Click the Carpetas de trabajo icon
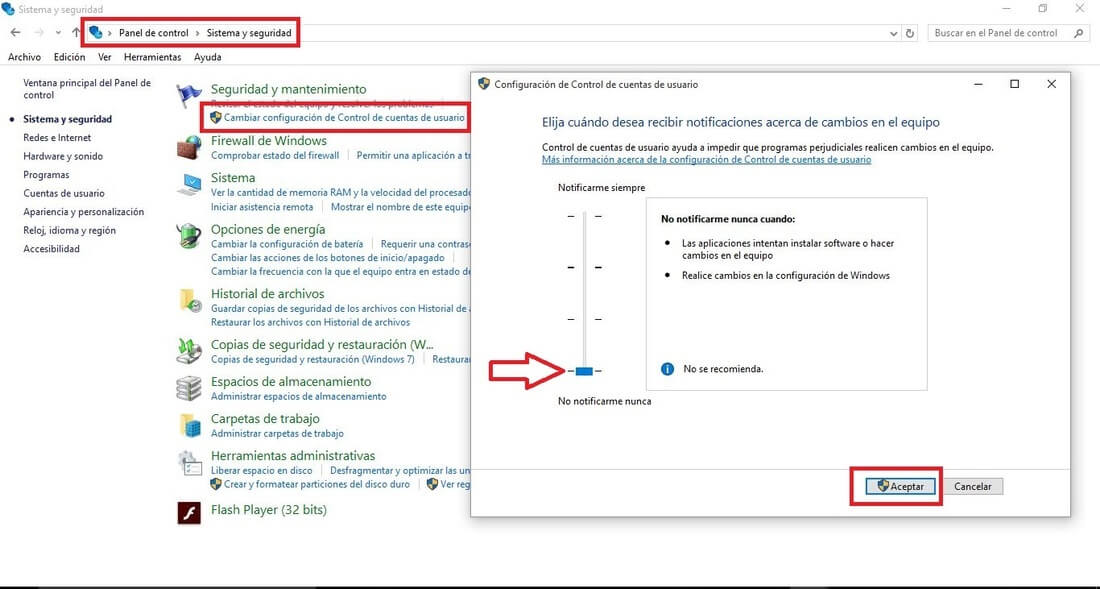 pyautogui.click(x=189, y=425)
